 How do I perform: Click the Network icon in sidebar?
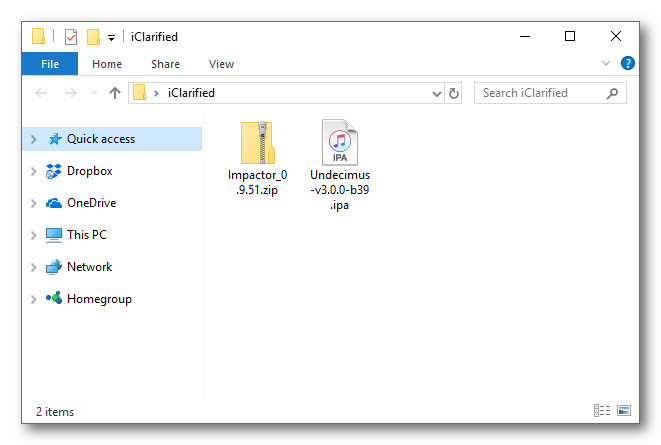click(54, 267)
